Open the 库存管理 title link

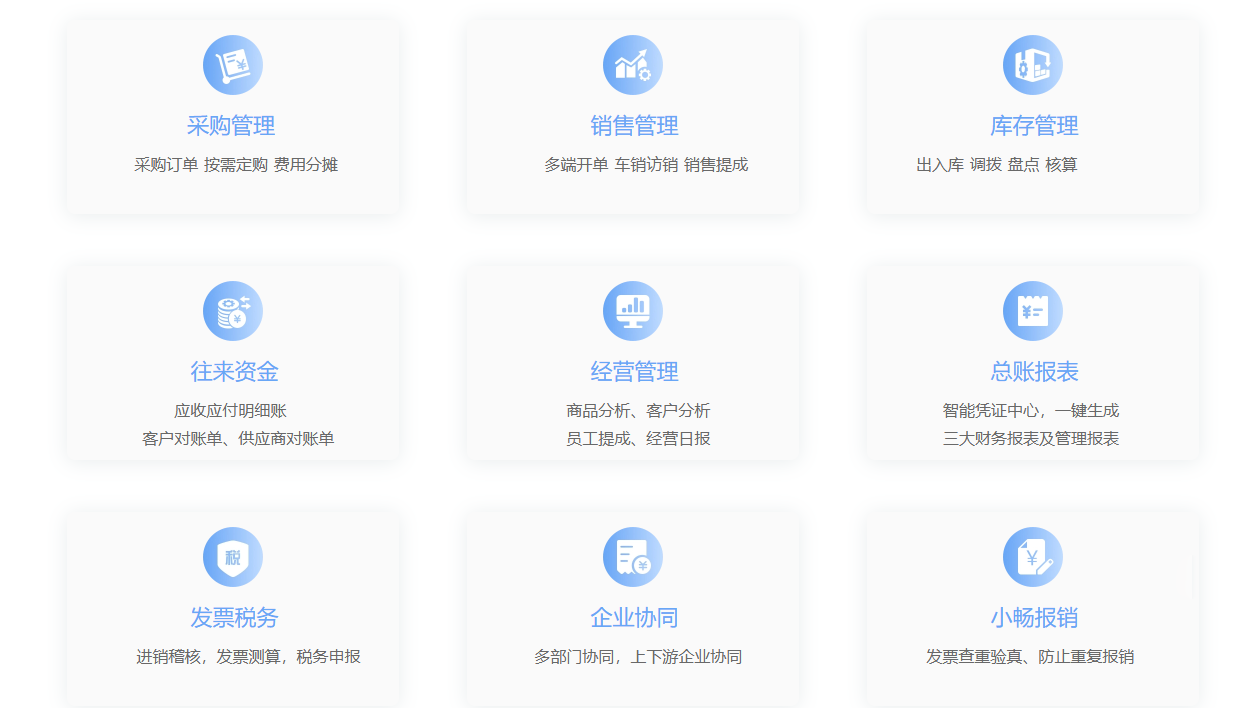(x=1035, y=126)
